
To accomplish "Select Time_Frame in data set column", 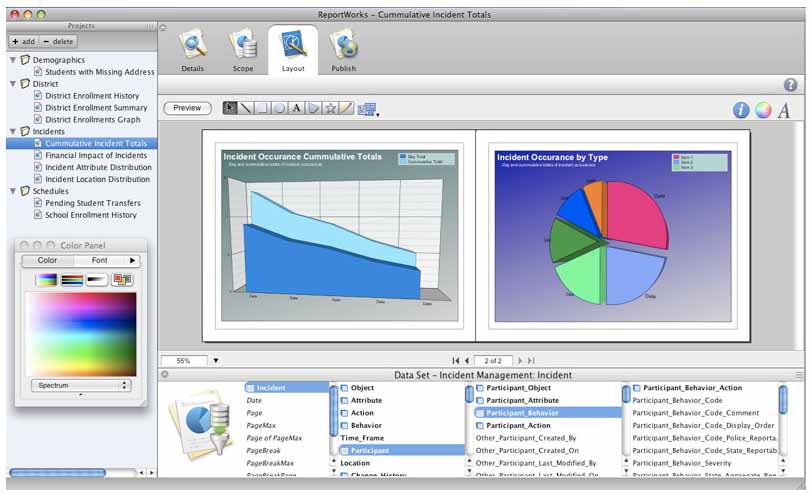I will pyautogui.click(x=362, y=438).
